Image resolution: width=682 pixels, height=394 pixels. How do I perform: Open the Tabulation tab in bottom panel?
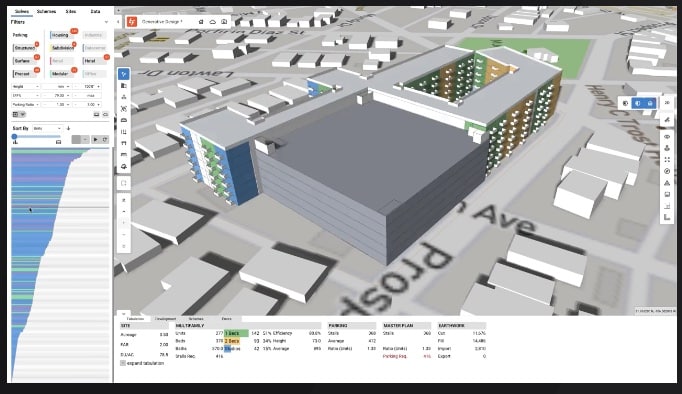coord(135,319)
